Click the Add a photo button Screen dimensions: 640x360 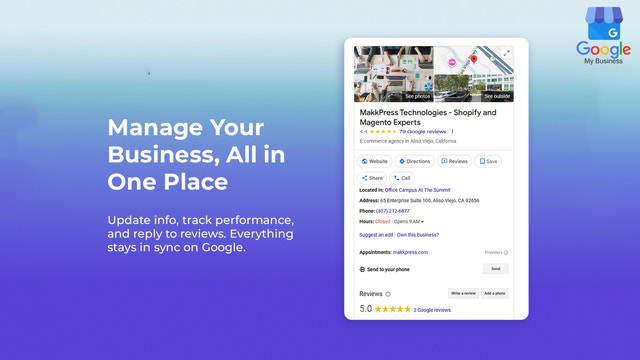point(495,293)
